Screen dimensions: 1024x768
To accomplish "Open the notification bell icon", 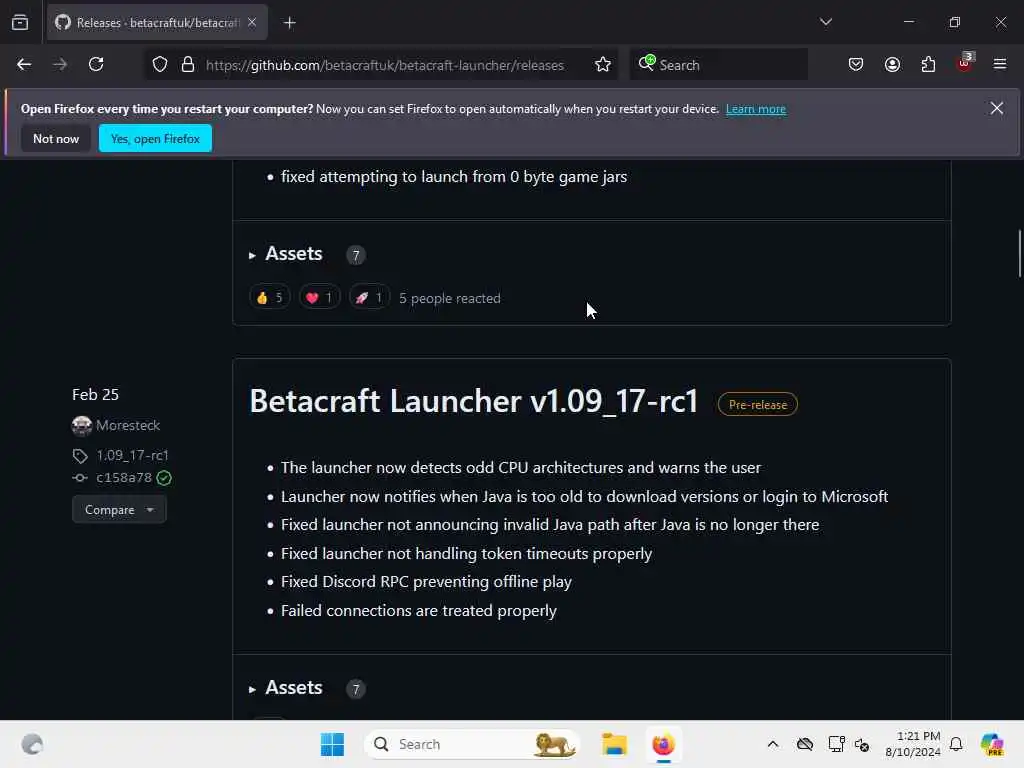I will tap(956, 744).
